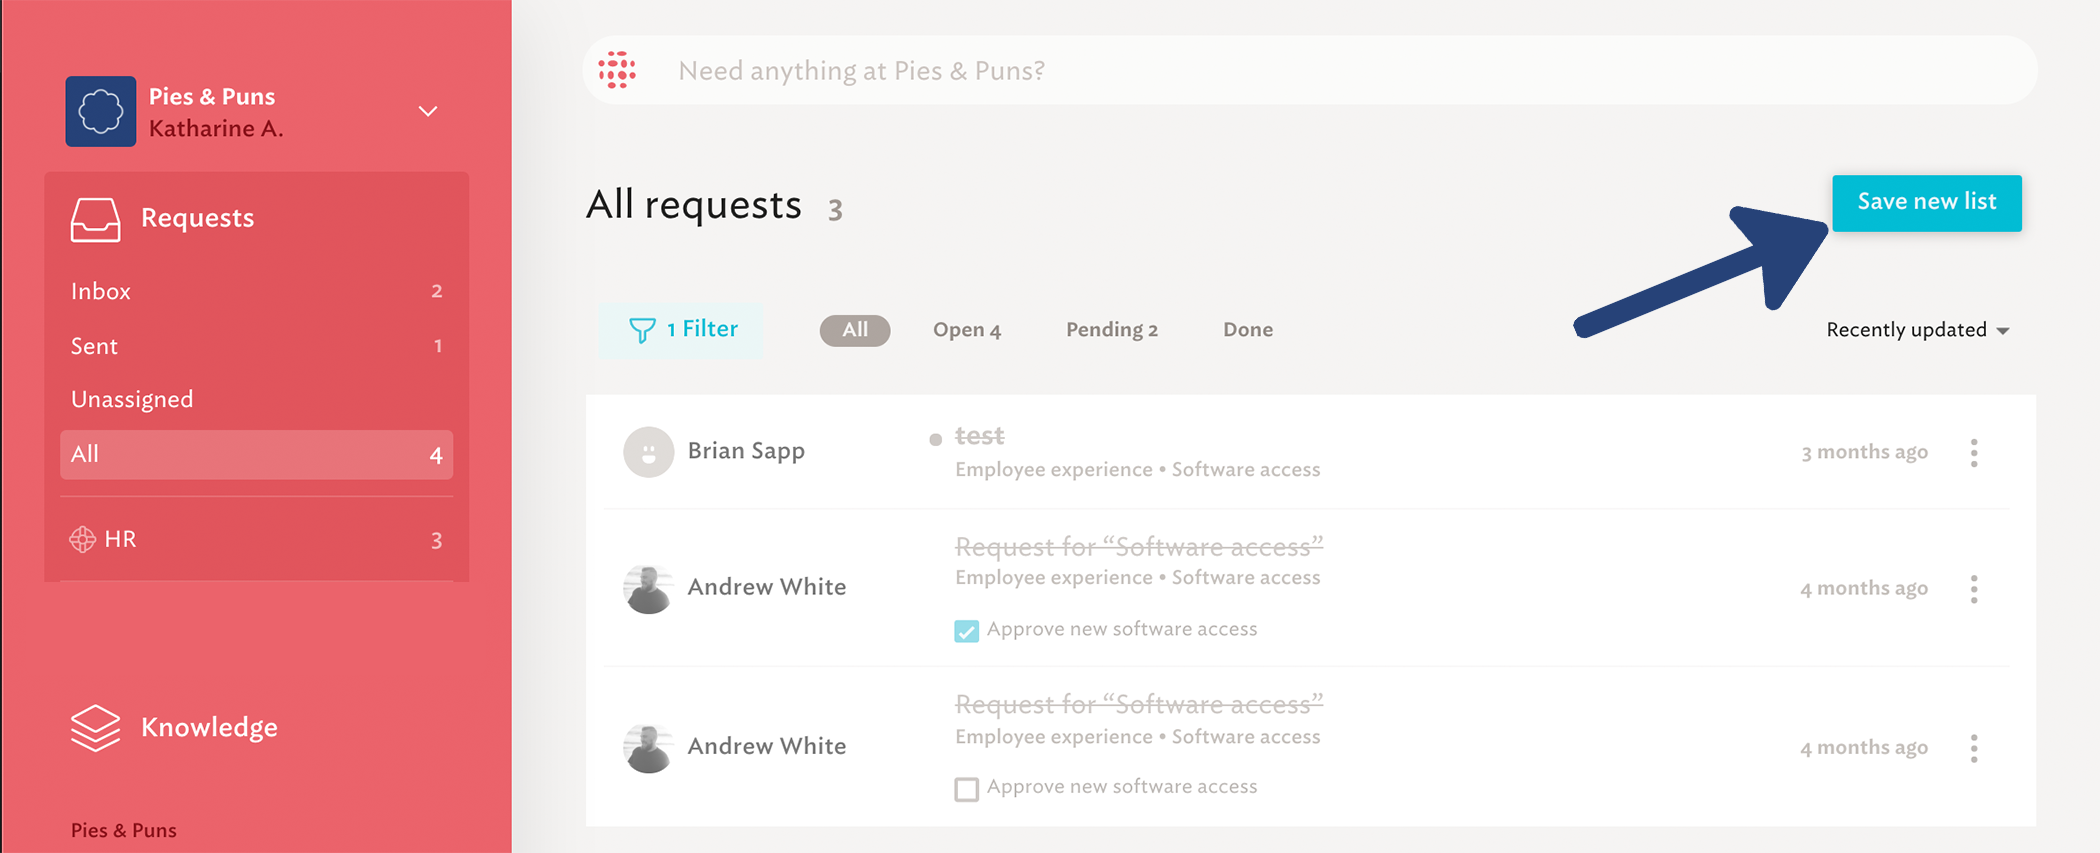Click Brian Sapp's avatar
2100x853 pixels.
(648, 452)
